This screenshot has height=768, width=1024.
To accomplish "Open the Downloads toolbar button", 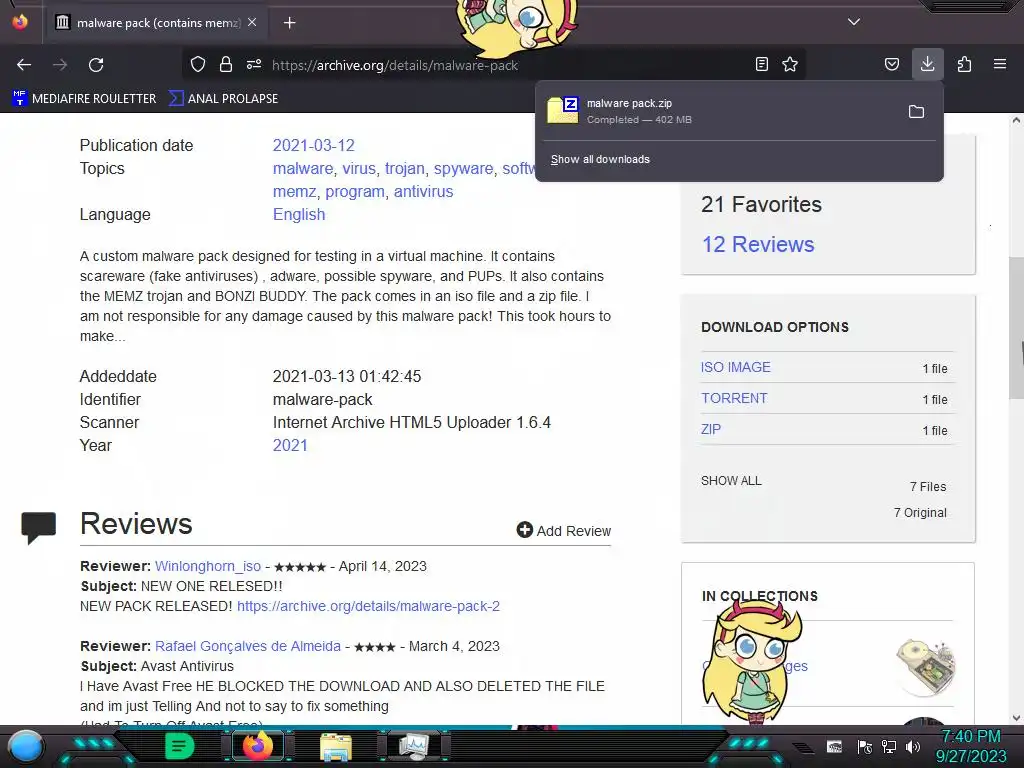I will pos(927,64).
